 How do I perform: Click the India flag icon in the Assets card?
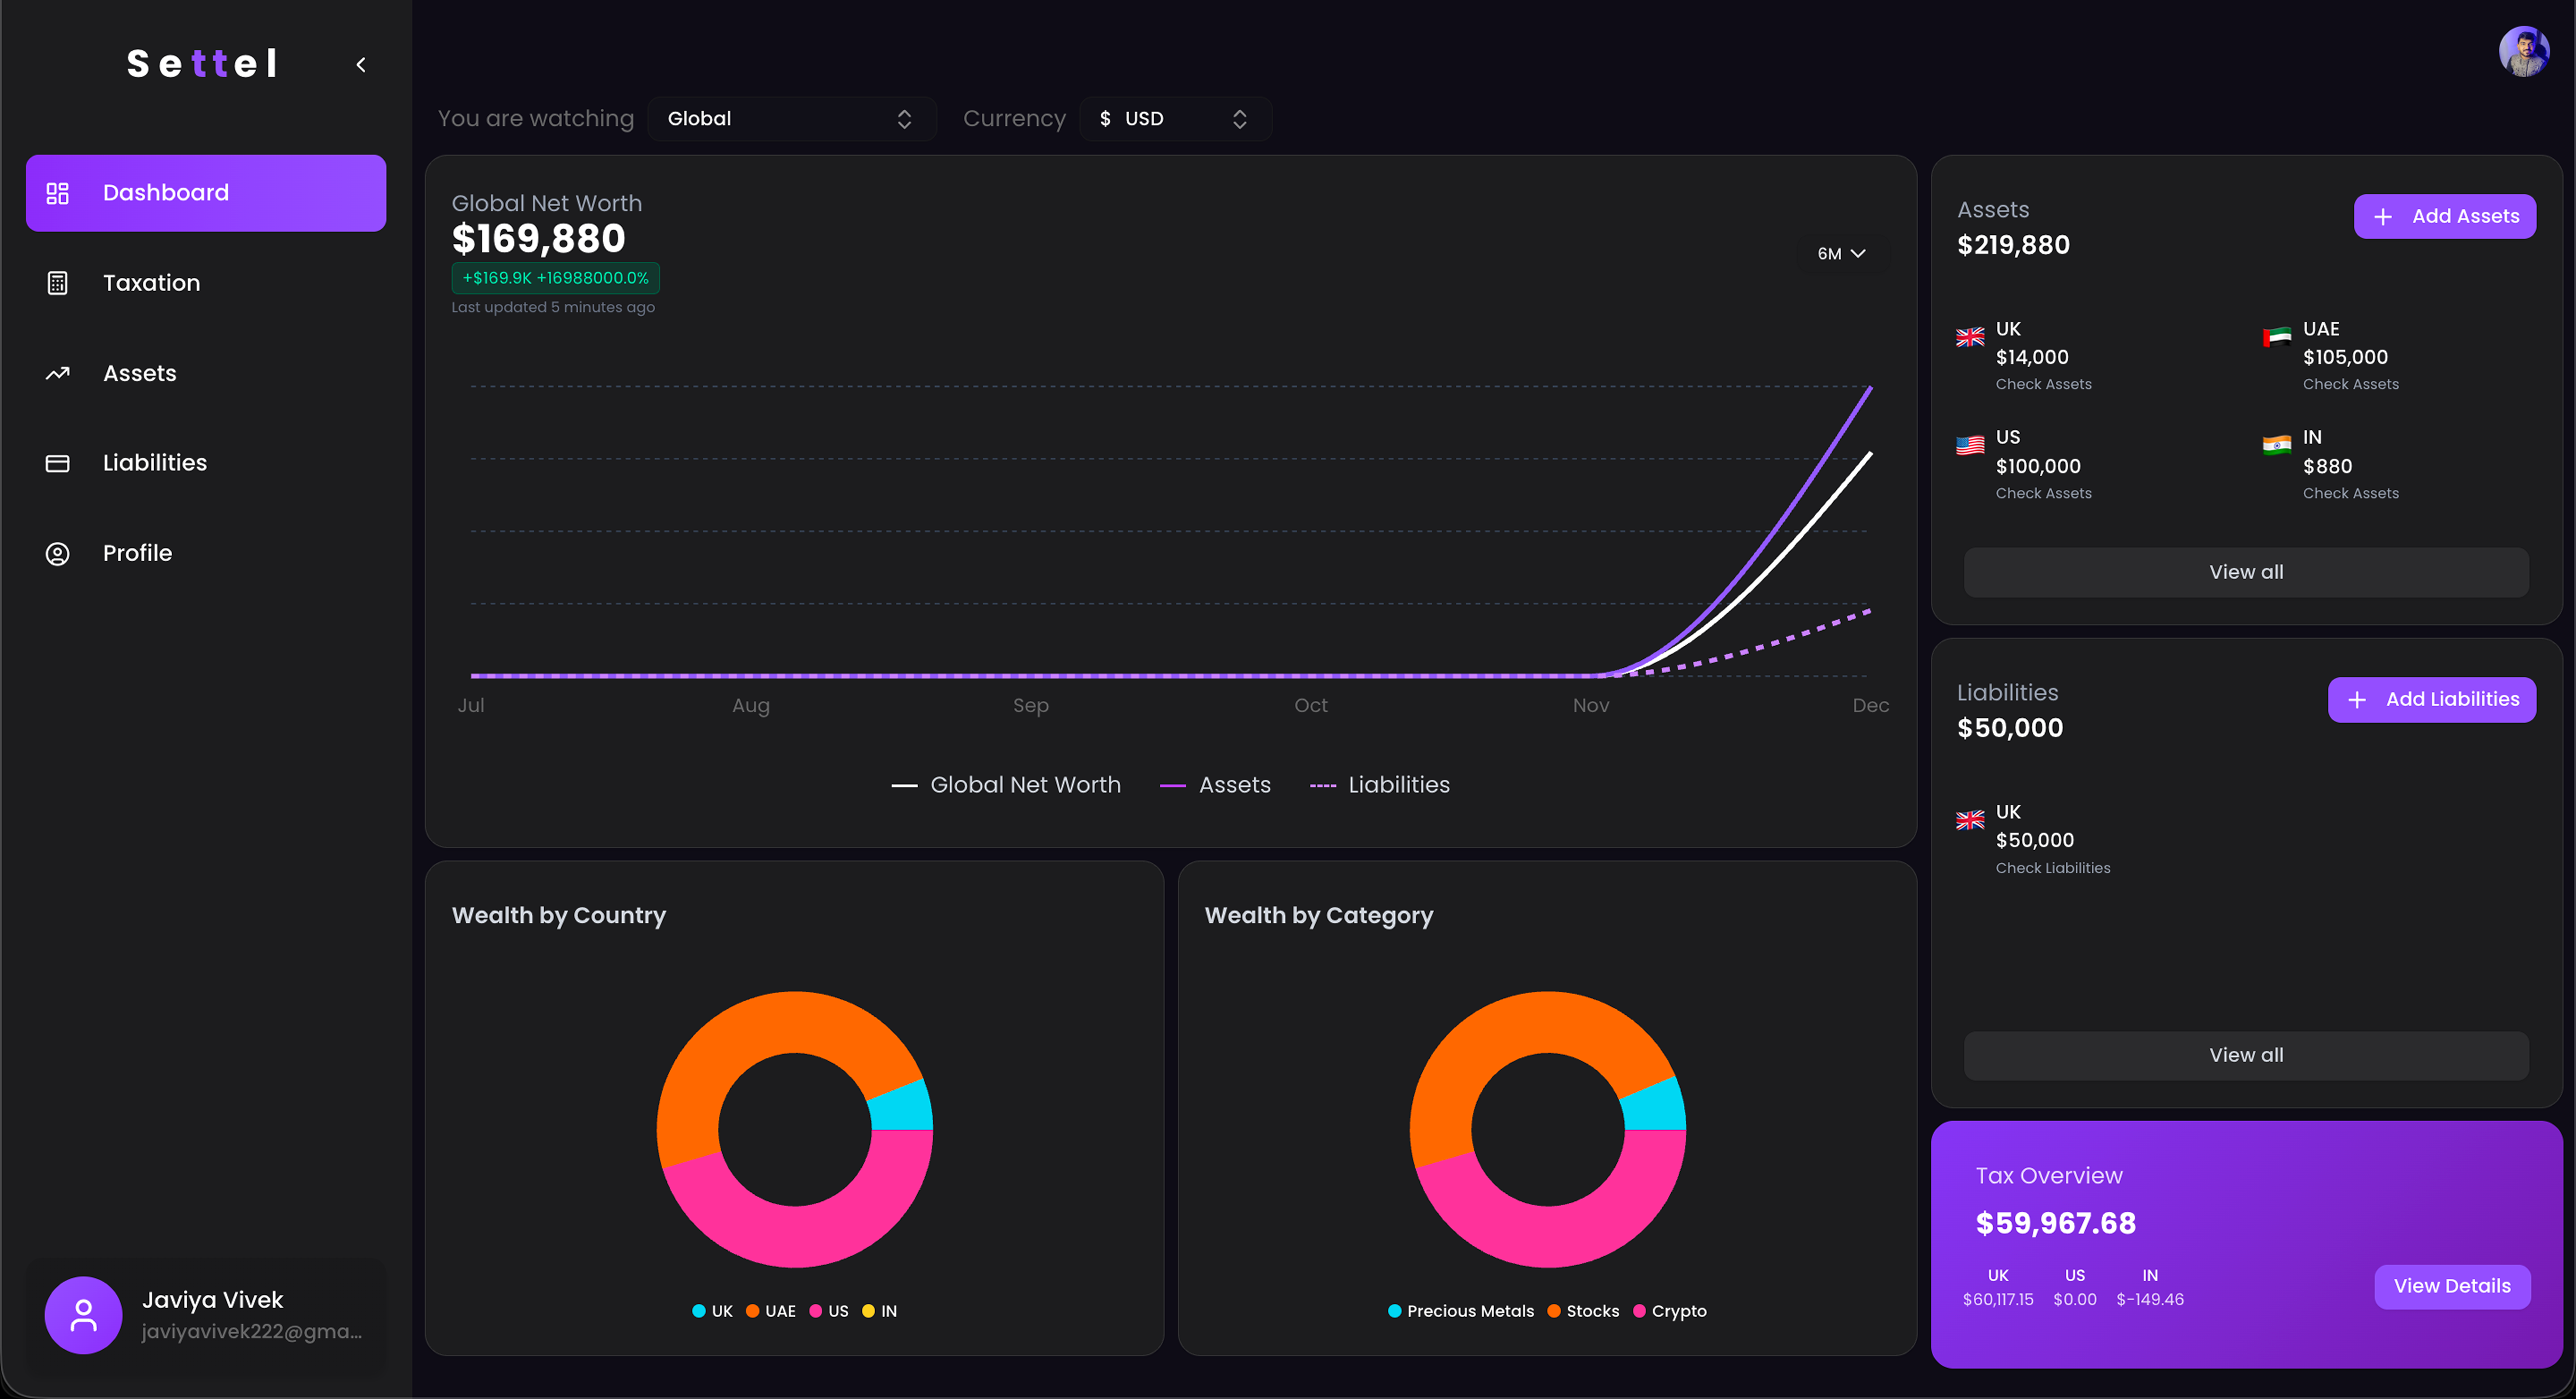(2277, 445)
